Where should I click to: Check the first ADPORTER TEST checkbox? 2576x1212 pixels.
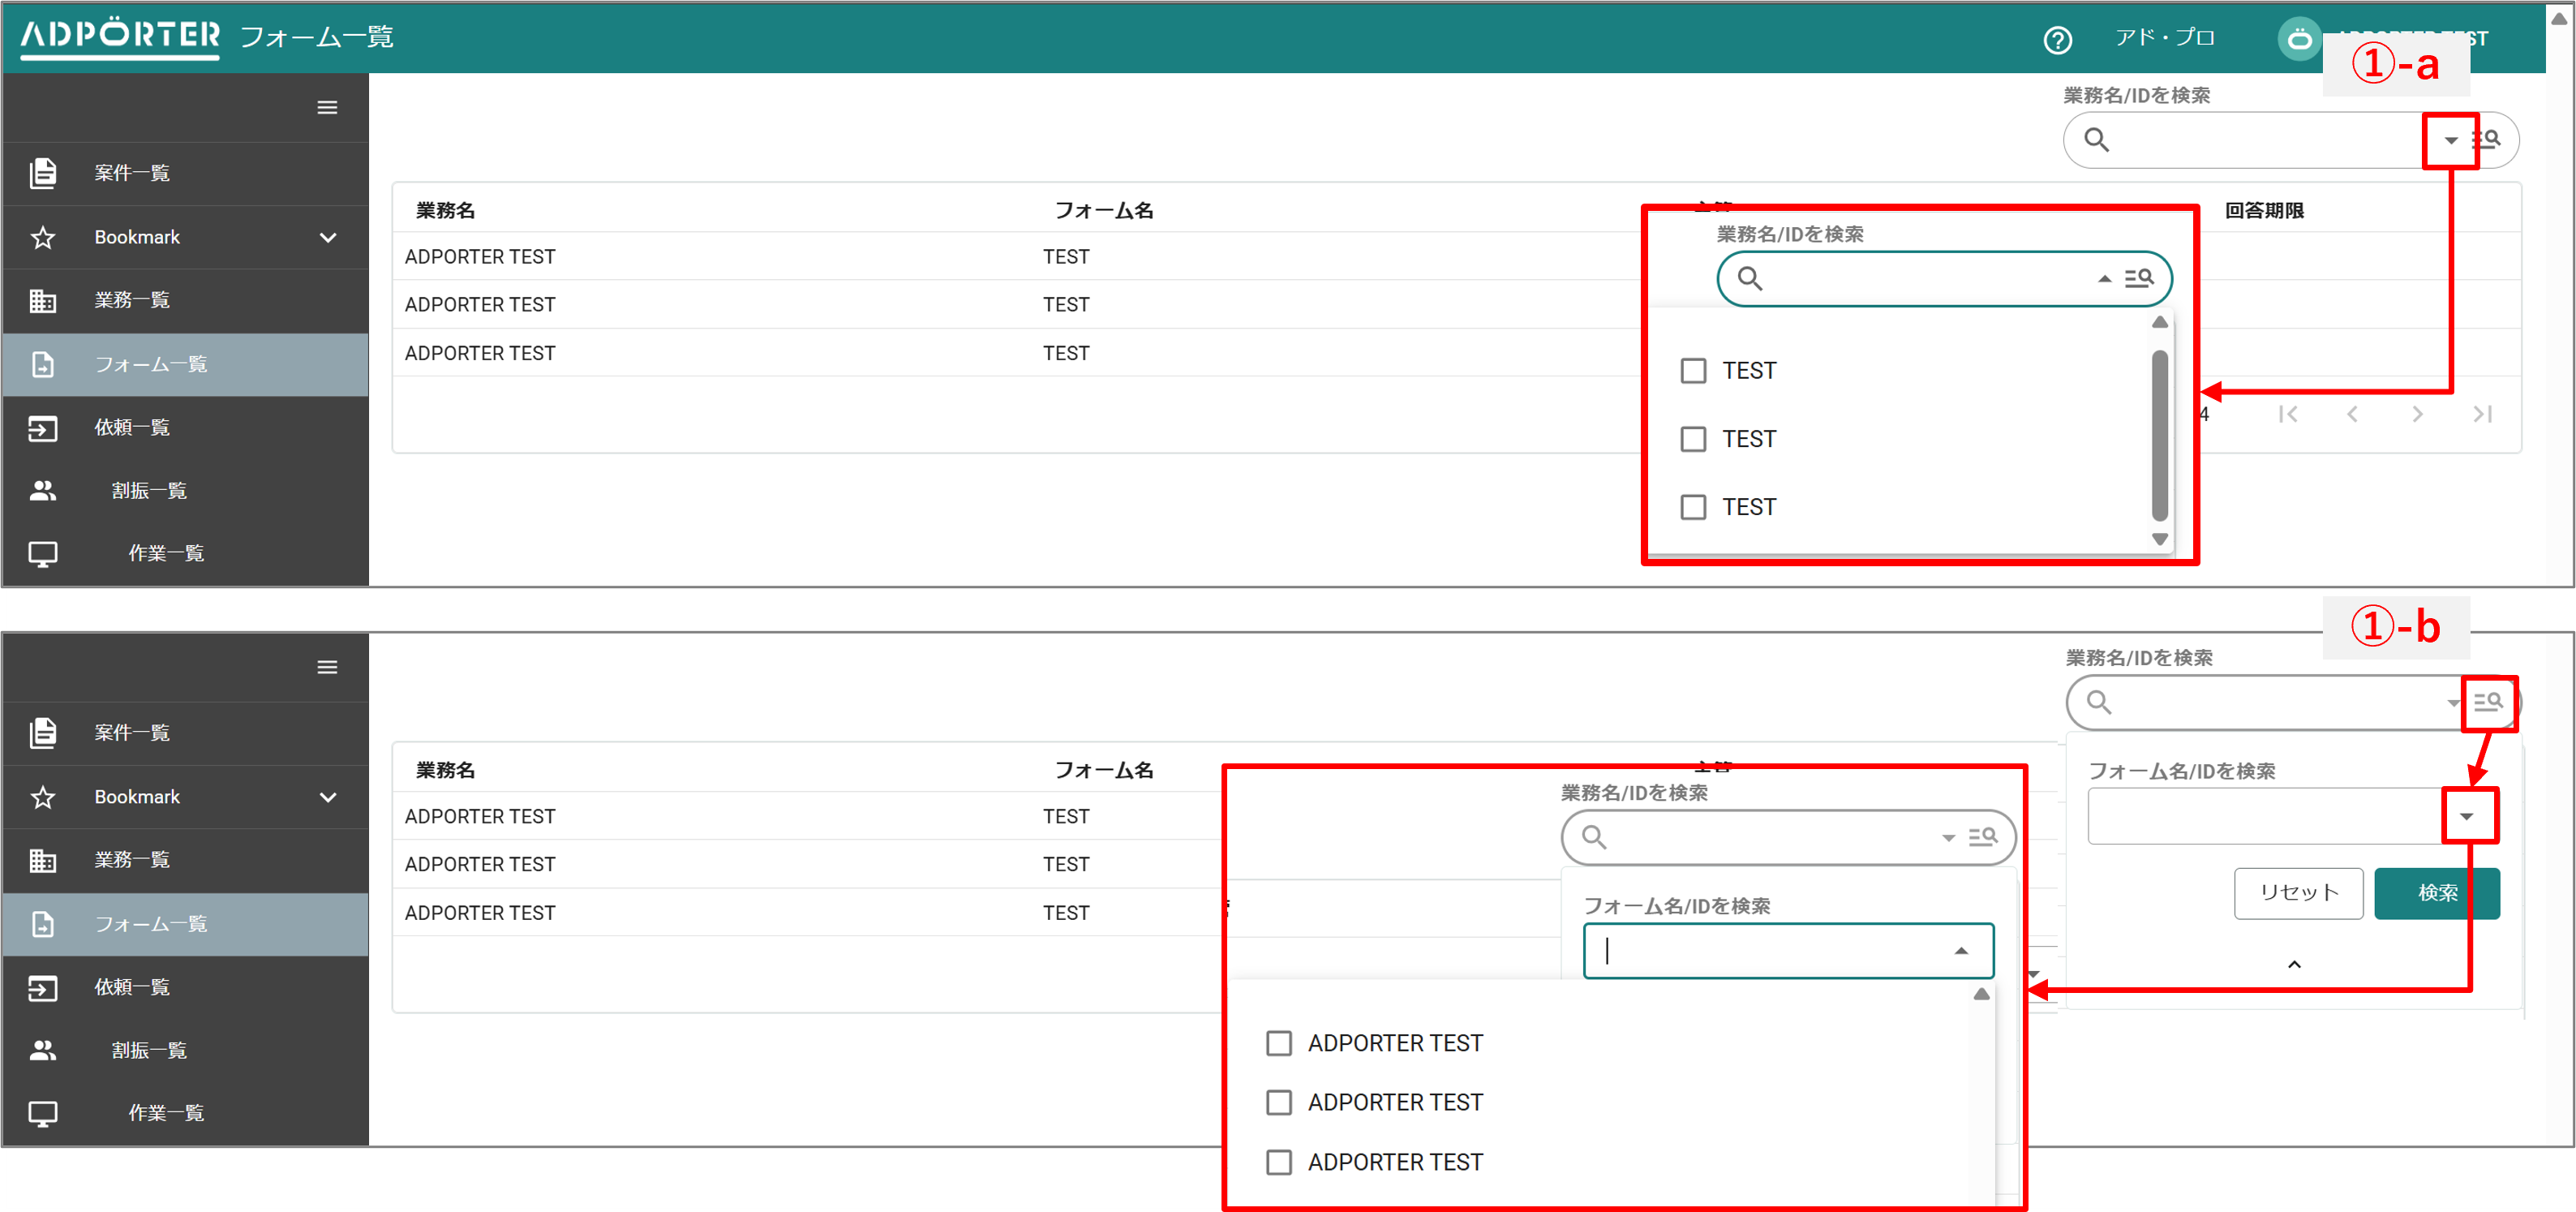point(1278,1043)
